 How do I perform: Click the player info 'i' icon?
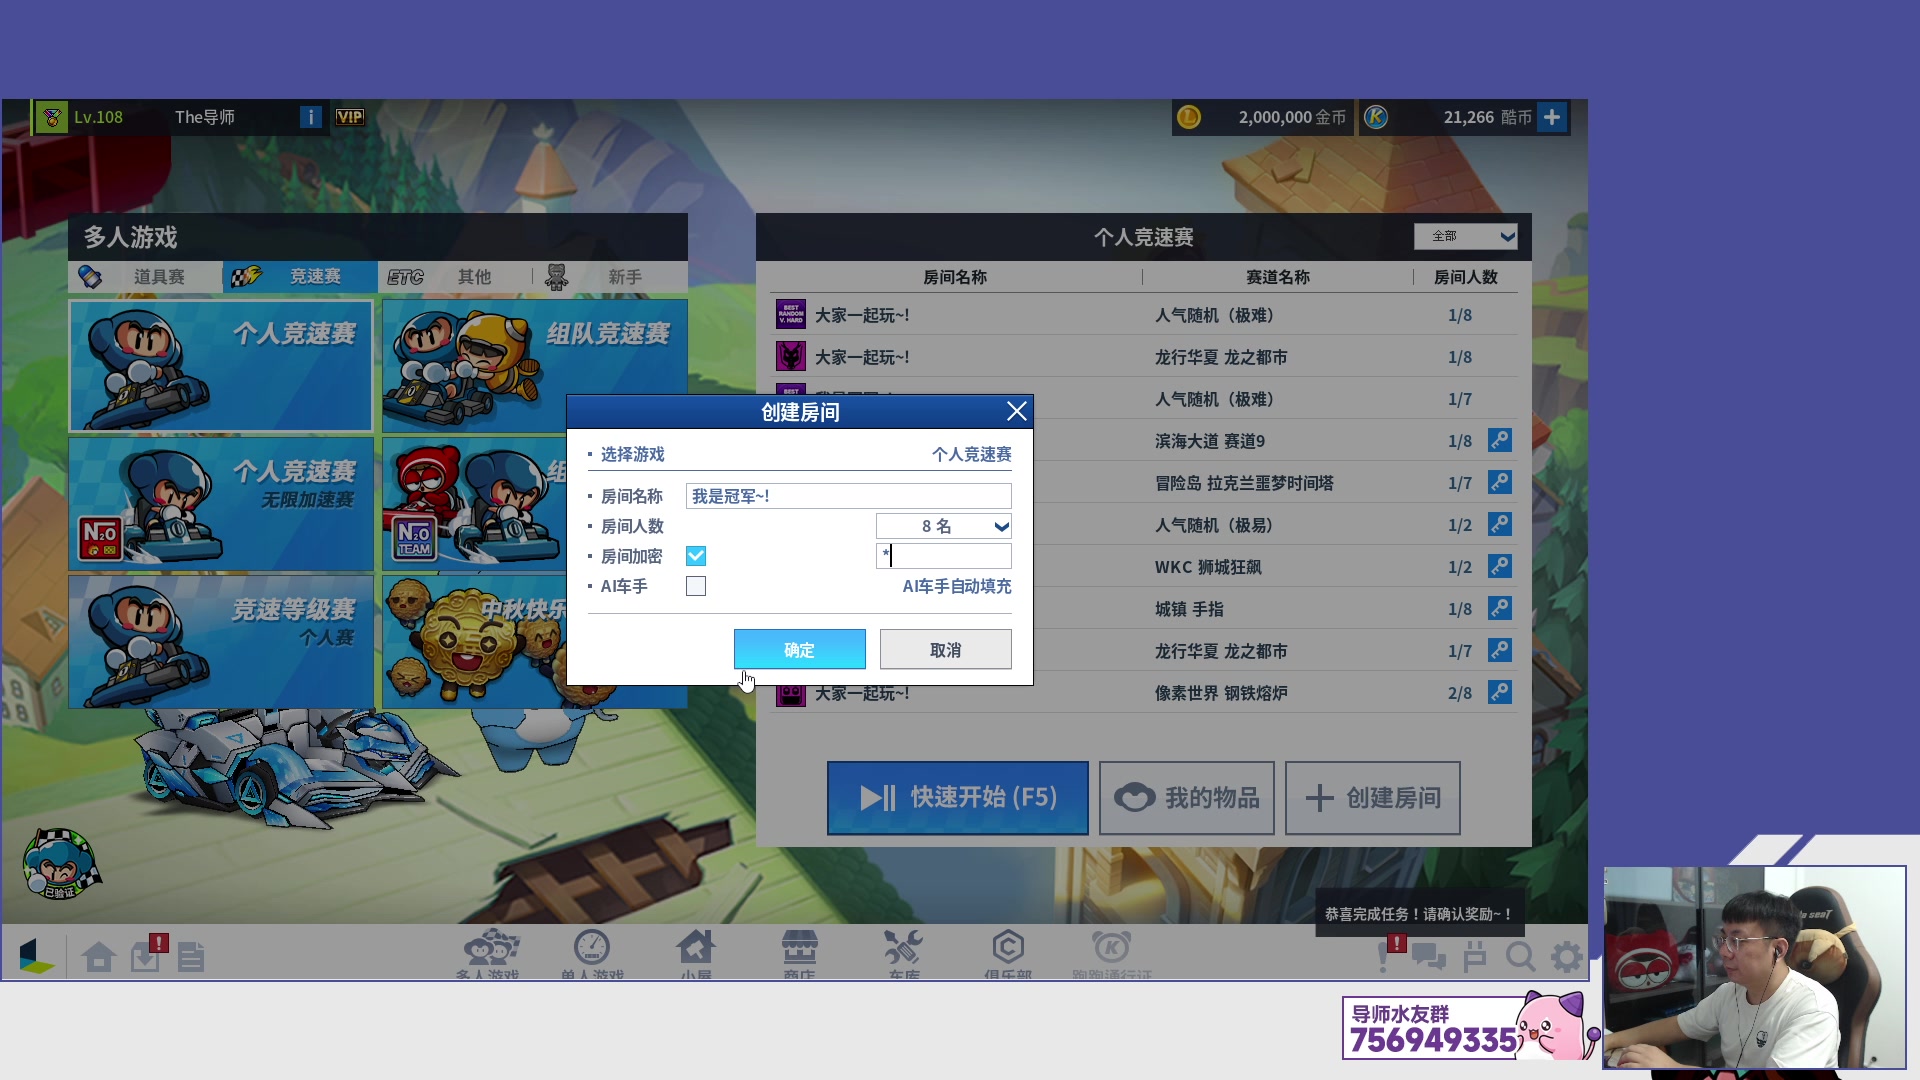pyautogui.click(x=311, y=117)
